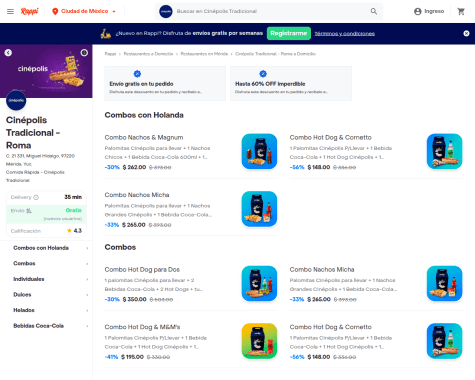
Task: Expand chevron next to Combos category
Action: click(87, 264)
